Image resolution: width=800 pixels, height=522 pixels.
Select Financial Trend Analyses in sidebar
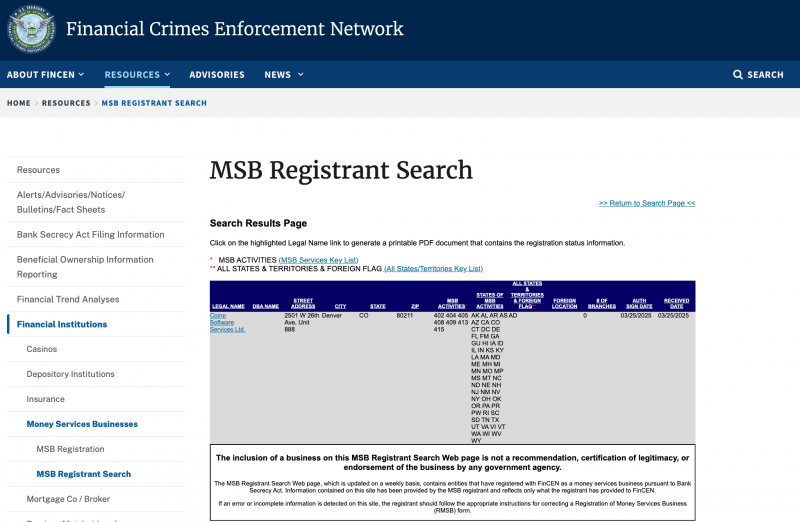coord(68,299)
